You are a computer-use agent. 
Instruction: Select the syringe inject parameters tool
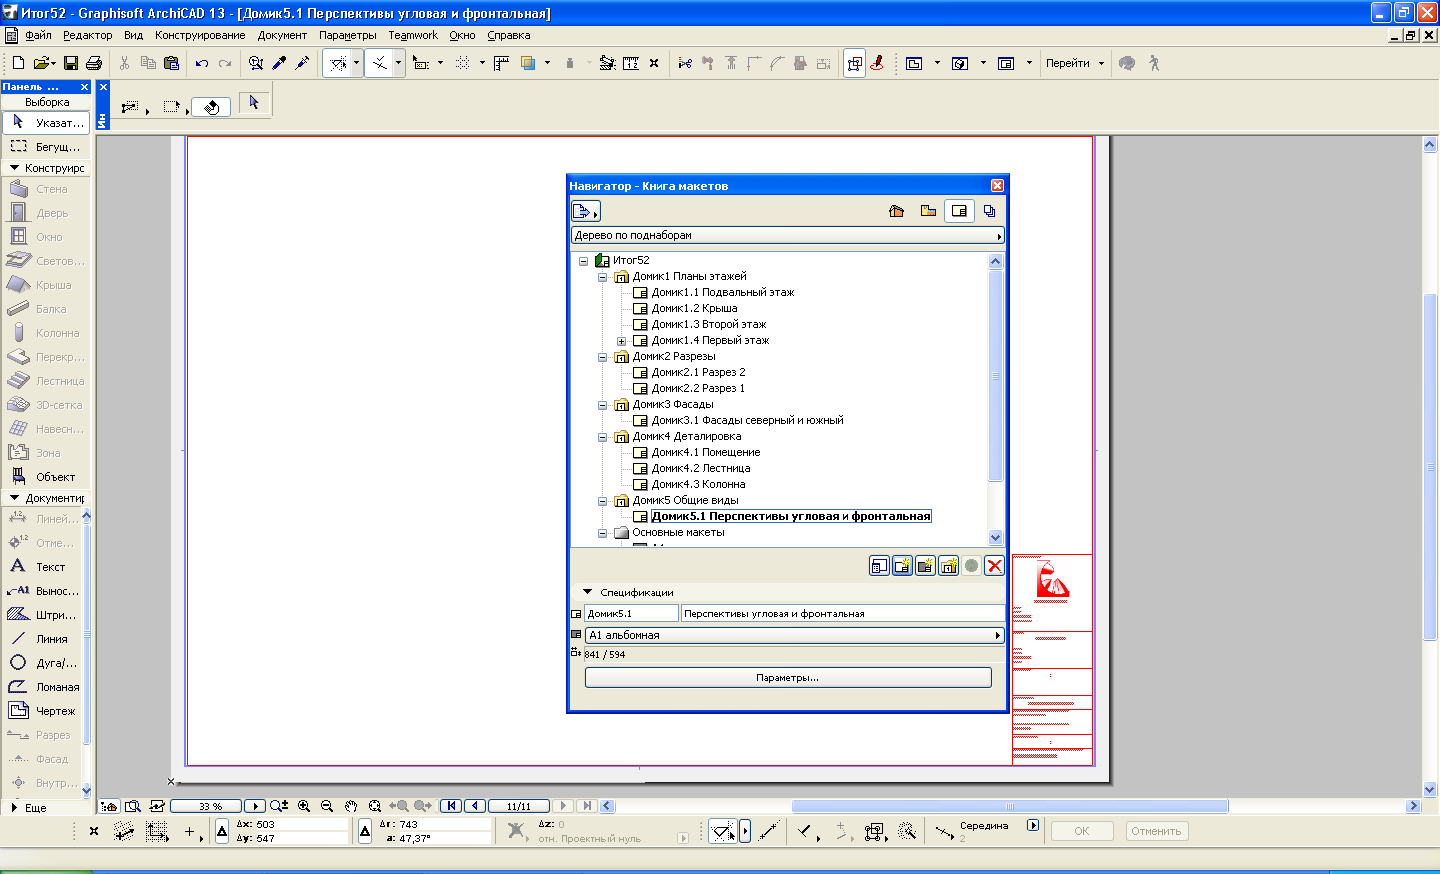(303, 63)
